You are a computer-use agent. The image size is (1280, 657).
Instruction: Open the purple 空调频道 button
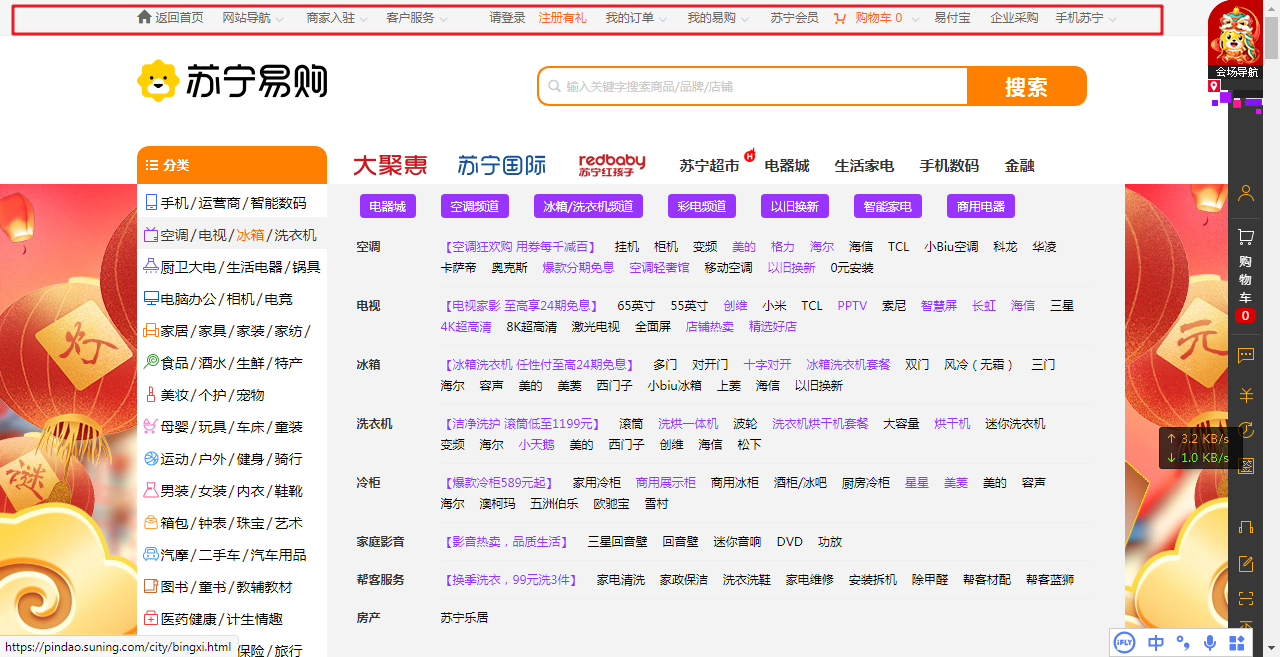(474, 206)
